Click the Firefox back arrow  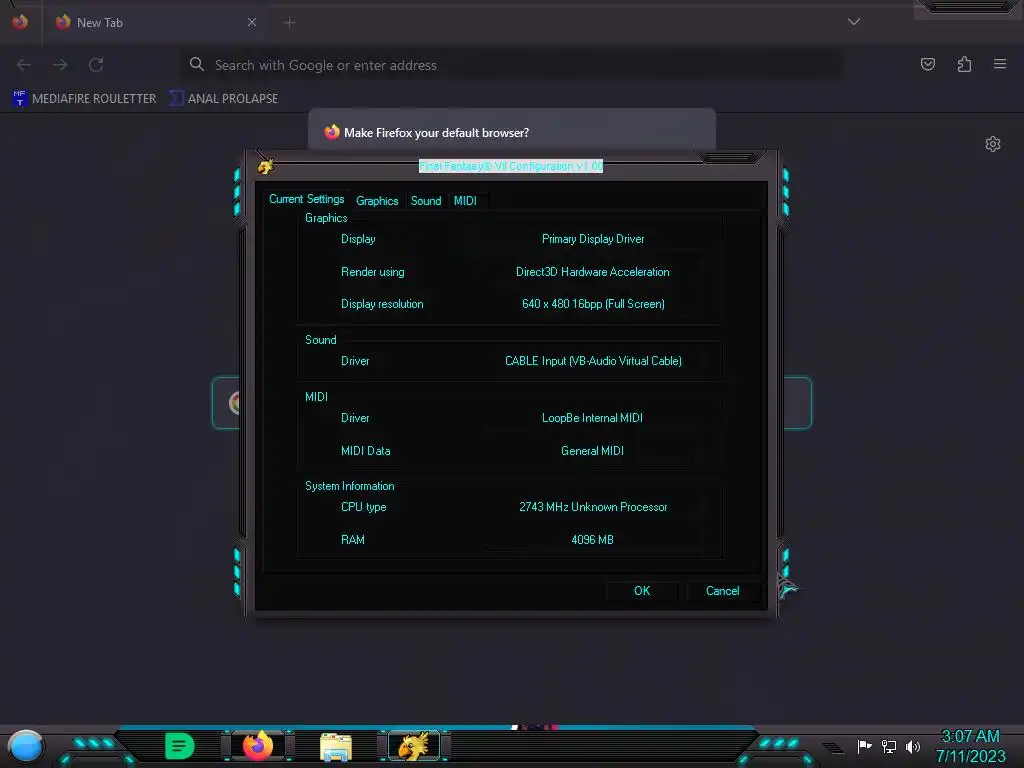[x=24, y=65]
